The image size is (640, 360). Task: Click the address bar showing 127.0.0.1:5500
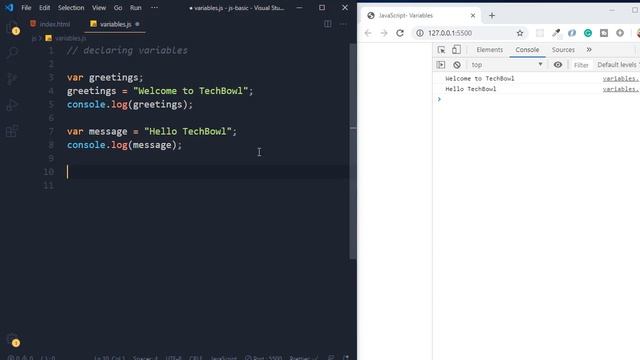[469, 33]
